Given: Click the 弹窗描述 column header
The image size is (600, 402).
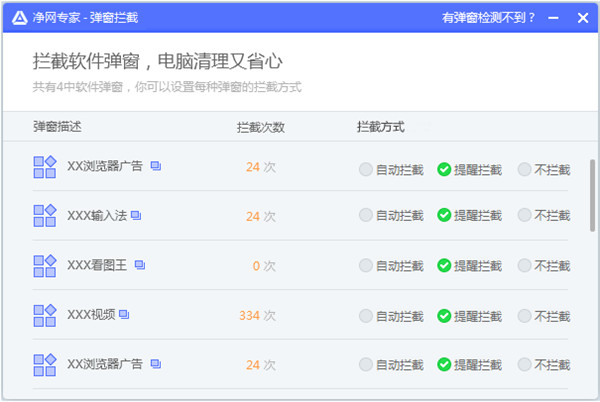Looking at the screenshot, I should (x=57, y=127).
